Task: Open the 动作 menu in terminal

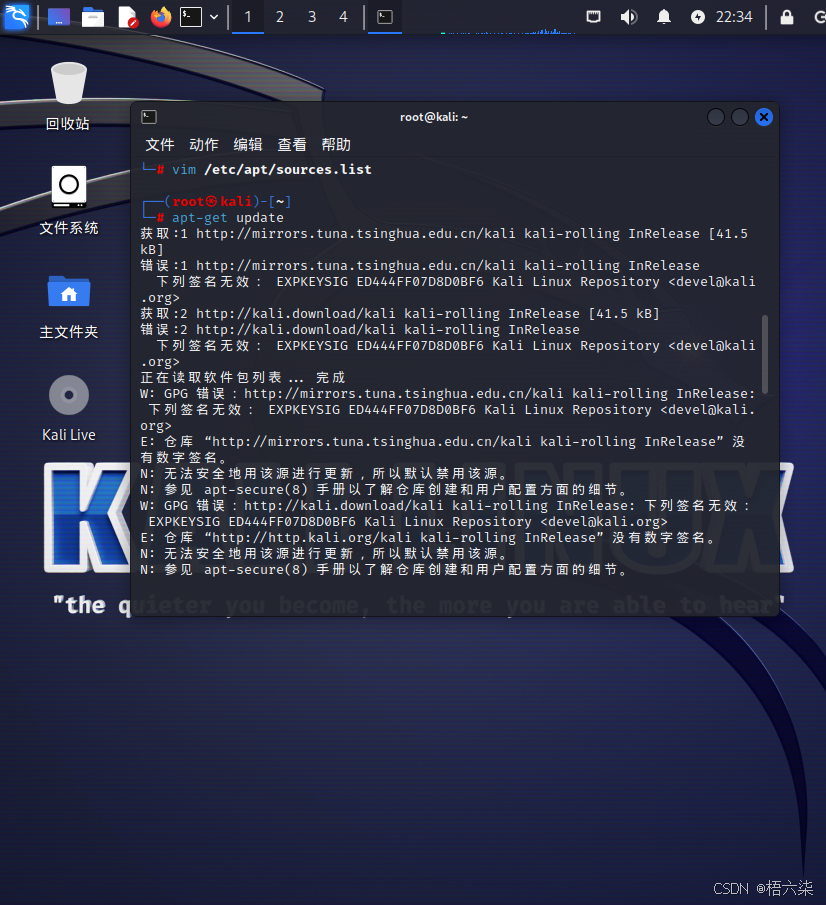Action: tap(204, 144)
